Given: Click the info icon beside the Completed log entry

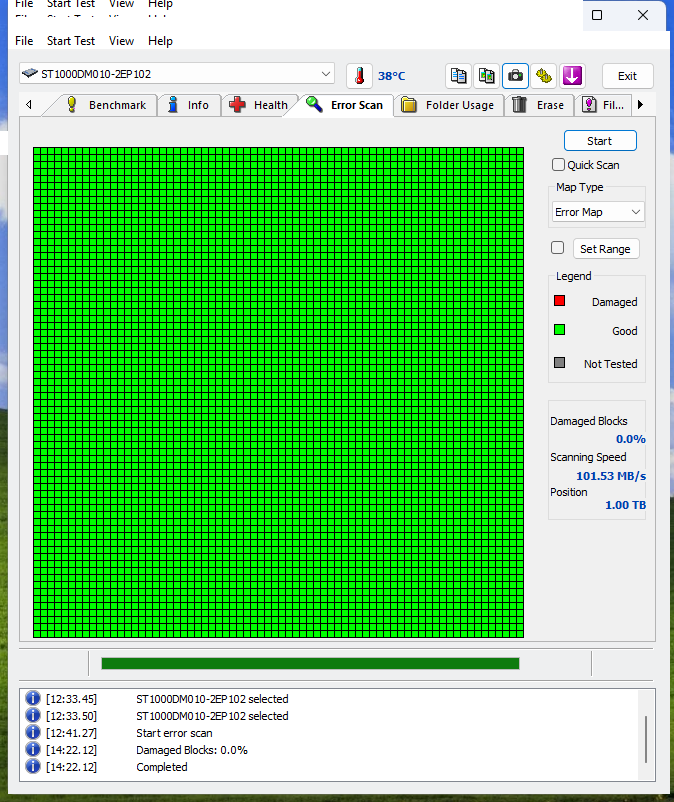Looking at the screenshot, I should click(x=33, y=767).
